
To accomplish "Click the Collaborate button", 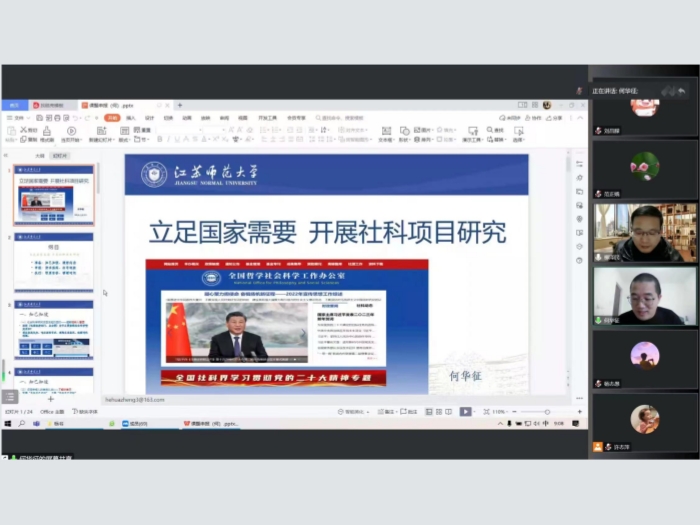I will click(x=533, y=118).
